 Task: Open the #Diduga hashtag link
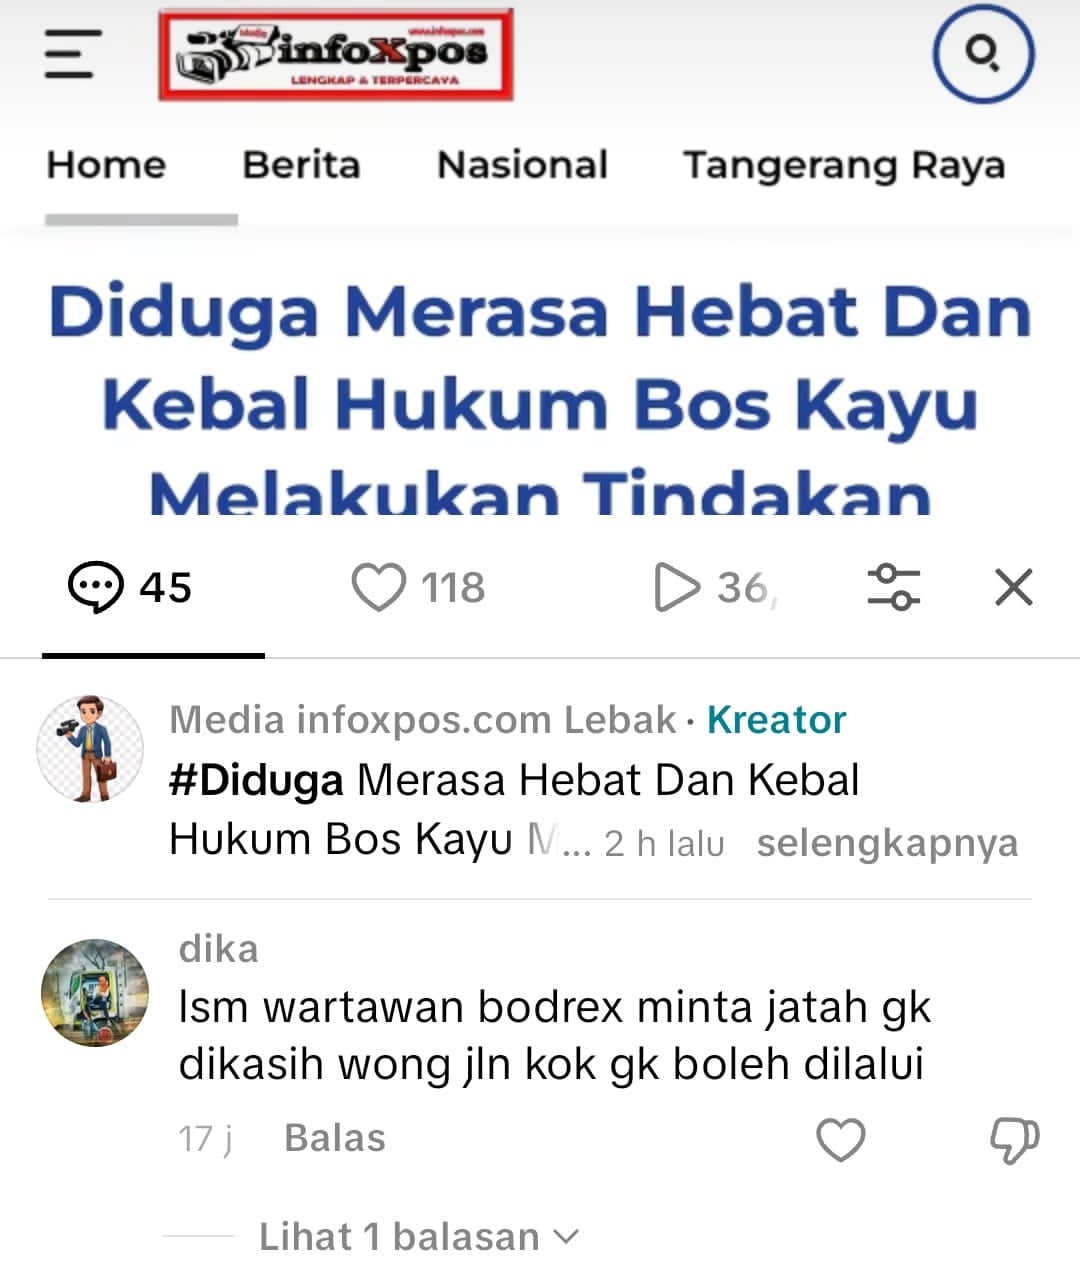256,780
